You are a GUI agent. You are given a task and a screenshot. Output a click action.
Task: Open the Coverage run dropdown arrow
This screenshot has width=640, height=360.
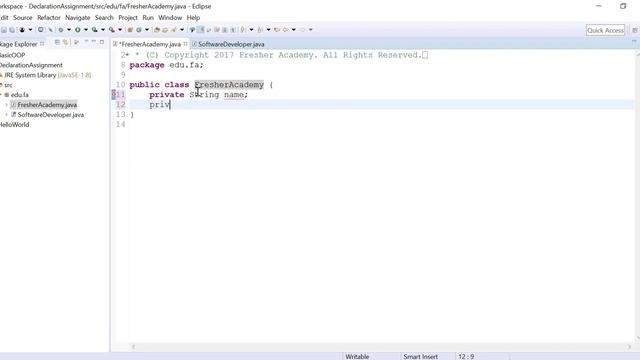coord(103,30)
